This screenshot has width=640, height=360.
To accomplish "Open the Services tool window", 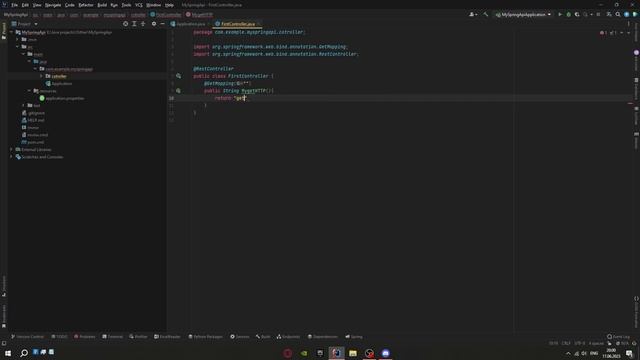I will (240, 337).
